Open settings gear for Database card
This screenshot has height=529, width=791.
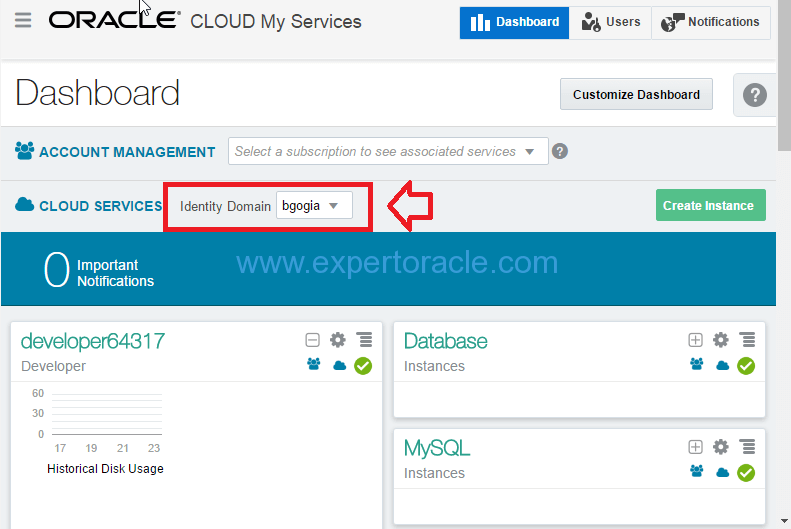click(x=721, y=340)
